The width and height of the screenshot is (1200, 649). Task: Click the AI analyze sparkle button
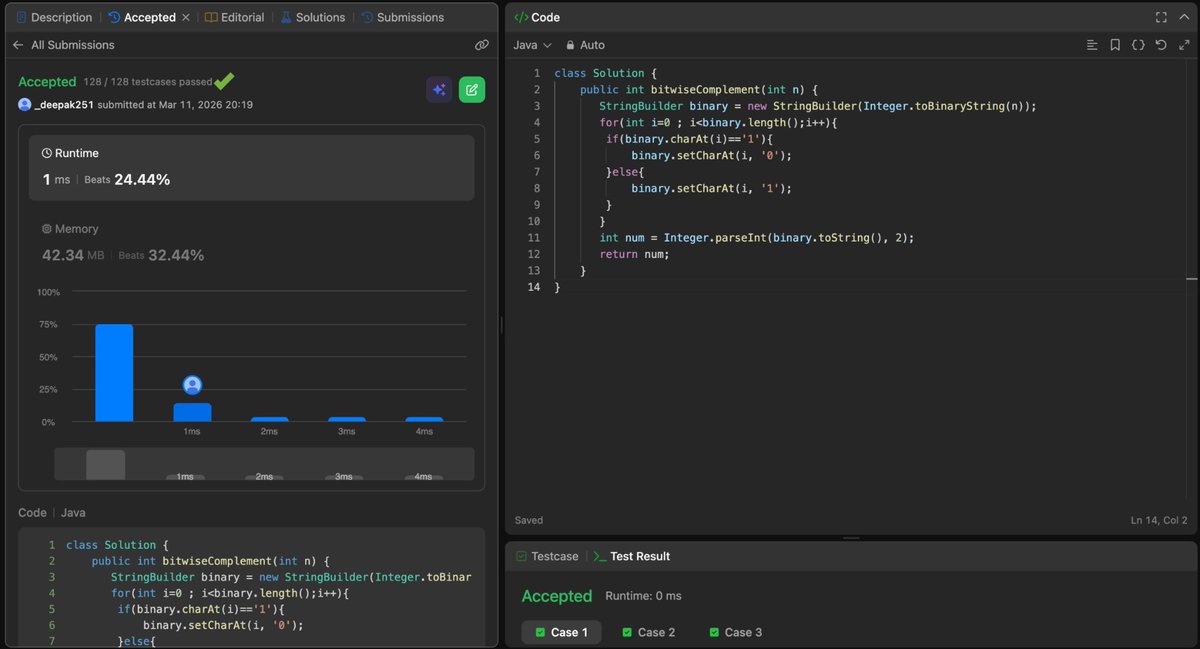click(x=439, y=90)
